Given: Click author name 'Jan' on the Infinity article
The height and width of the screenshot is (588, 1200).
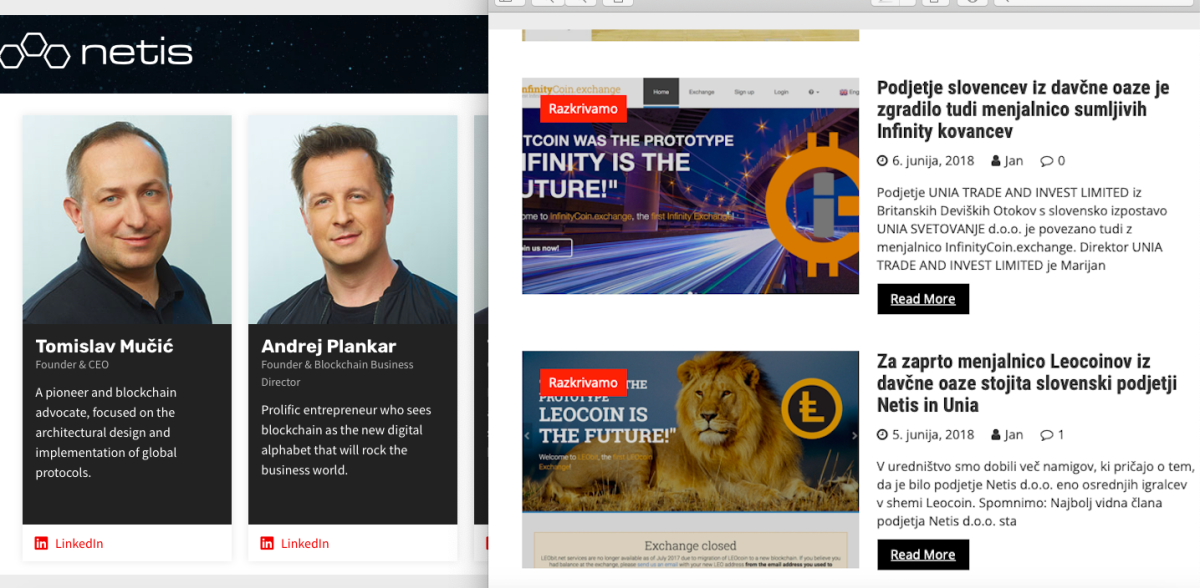Looking at the screenshot, I should tap(1014, 160).
